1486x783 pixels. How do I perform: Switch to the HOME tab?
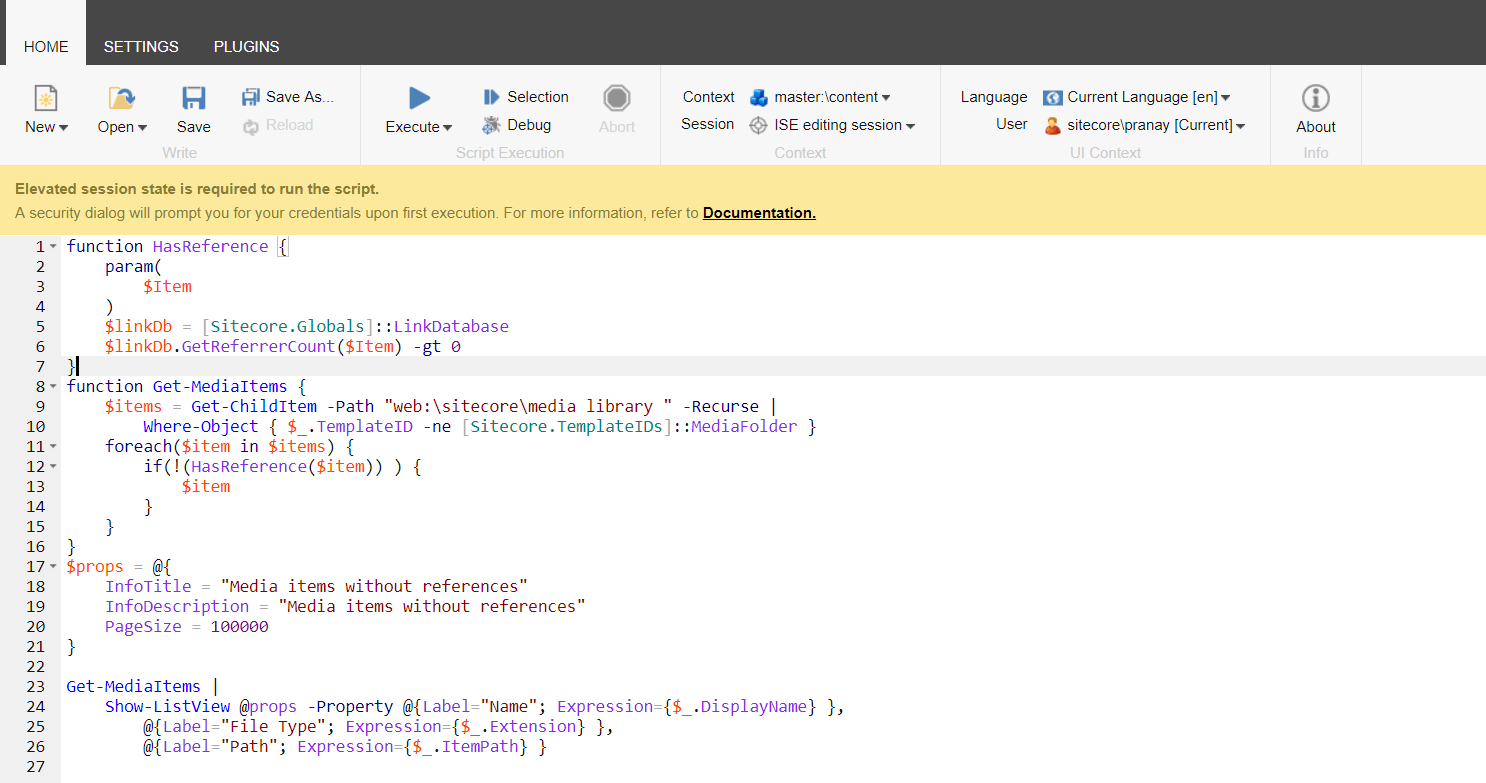pyautogui.click(x=46, y=46)
